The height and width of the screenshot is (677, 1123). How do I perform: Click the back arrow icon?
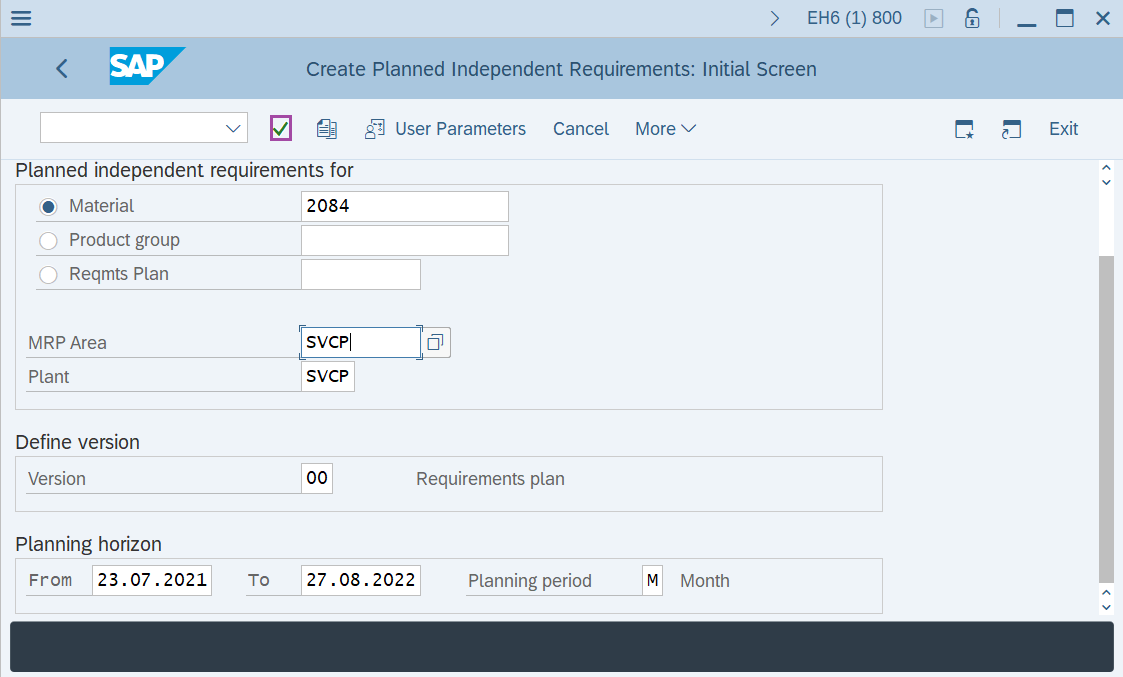62,69
